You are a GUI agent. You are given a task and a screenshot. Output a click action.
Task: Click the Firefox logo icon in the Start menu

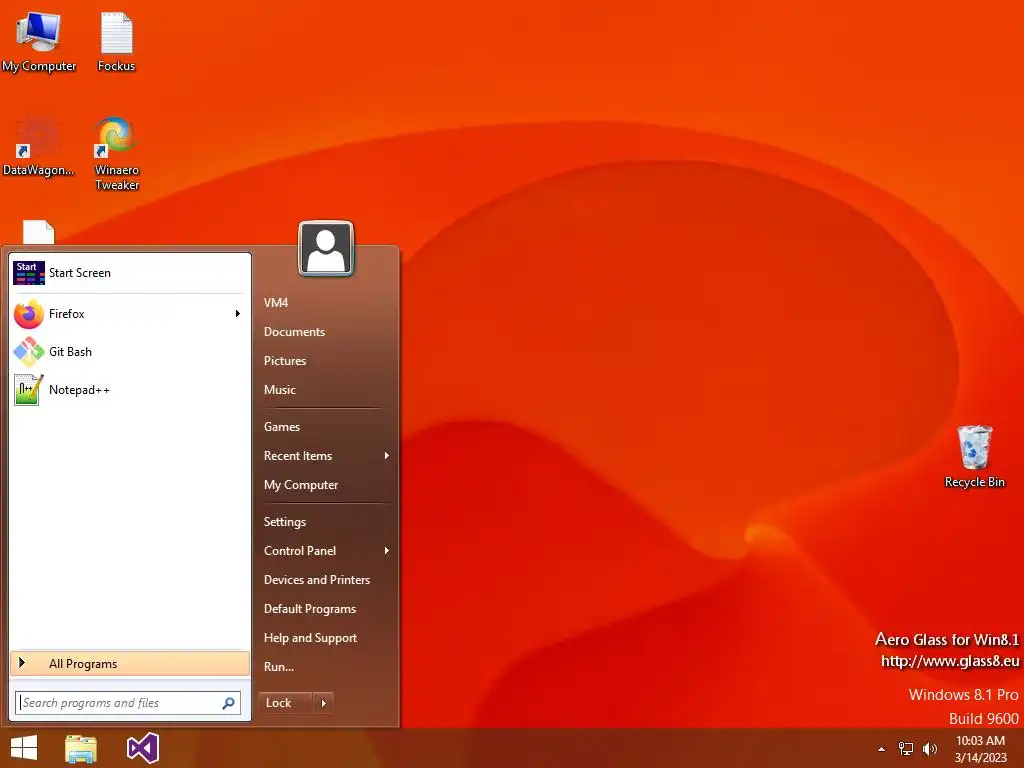pos(29,314)
